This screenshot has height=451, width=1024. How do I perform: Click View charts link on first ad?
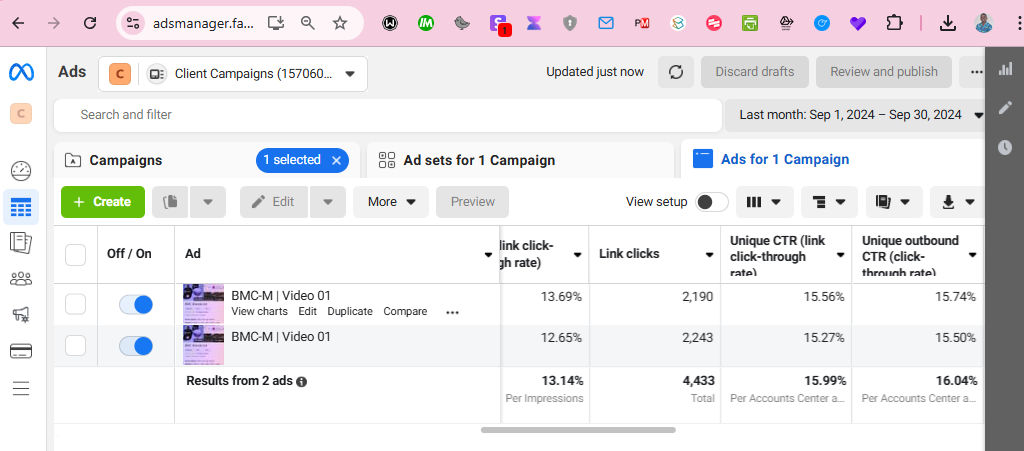click(x=259, y=311)
